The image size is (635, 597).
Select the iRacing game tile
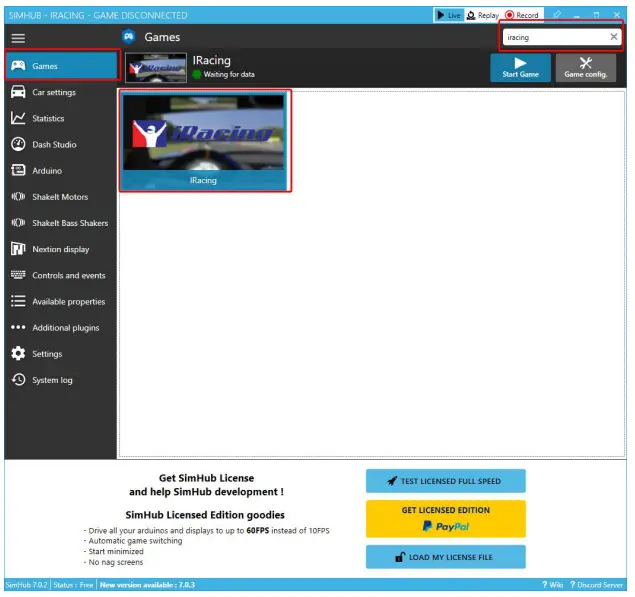(x=205, y=141)
